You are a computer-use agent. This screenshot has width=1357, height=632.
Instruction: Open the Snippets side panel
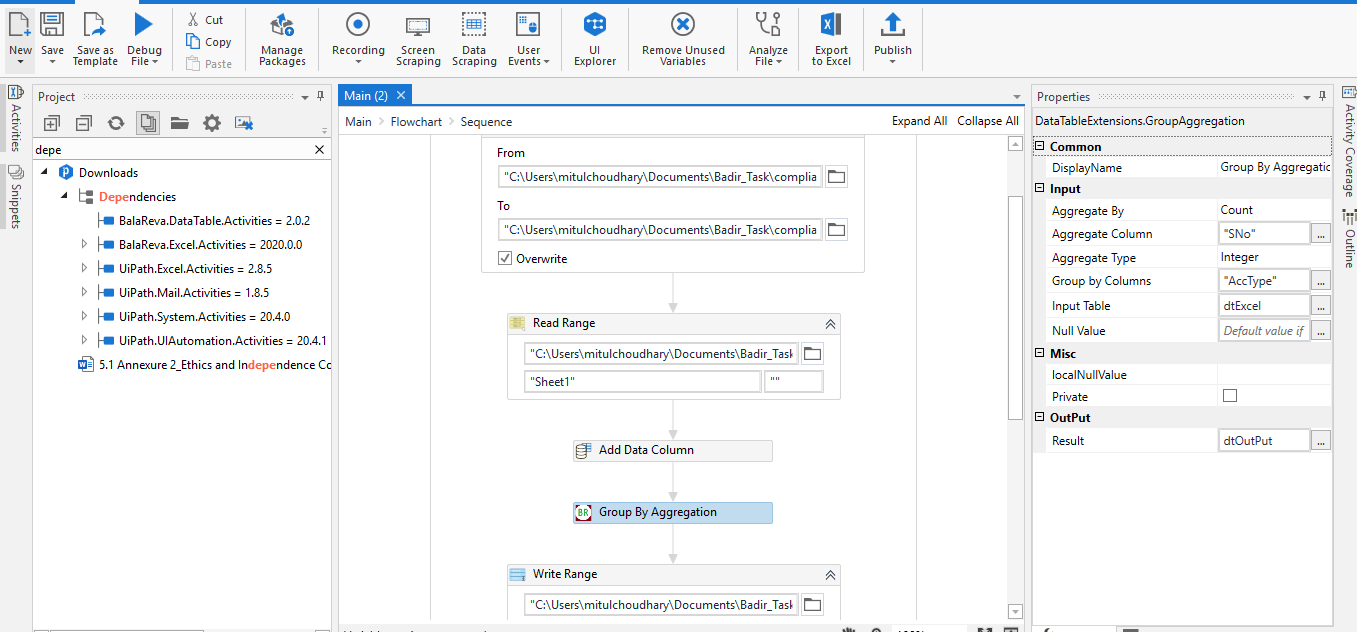pos(15,195)
